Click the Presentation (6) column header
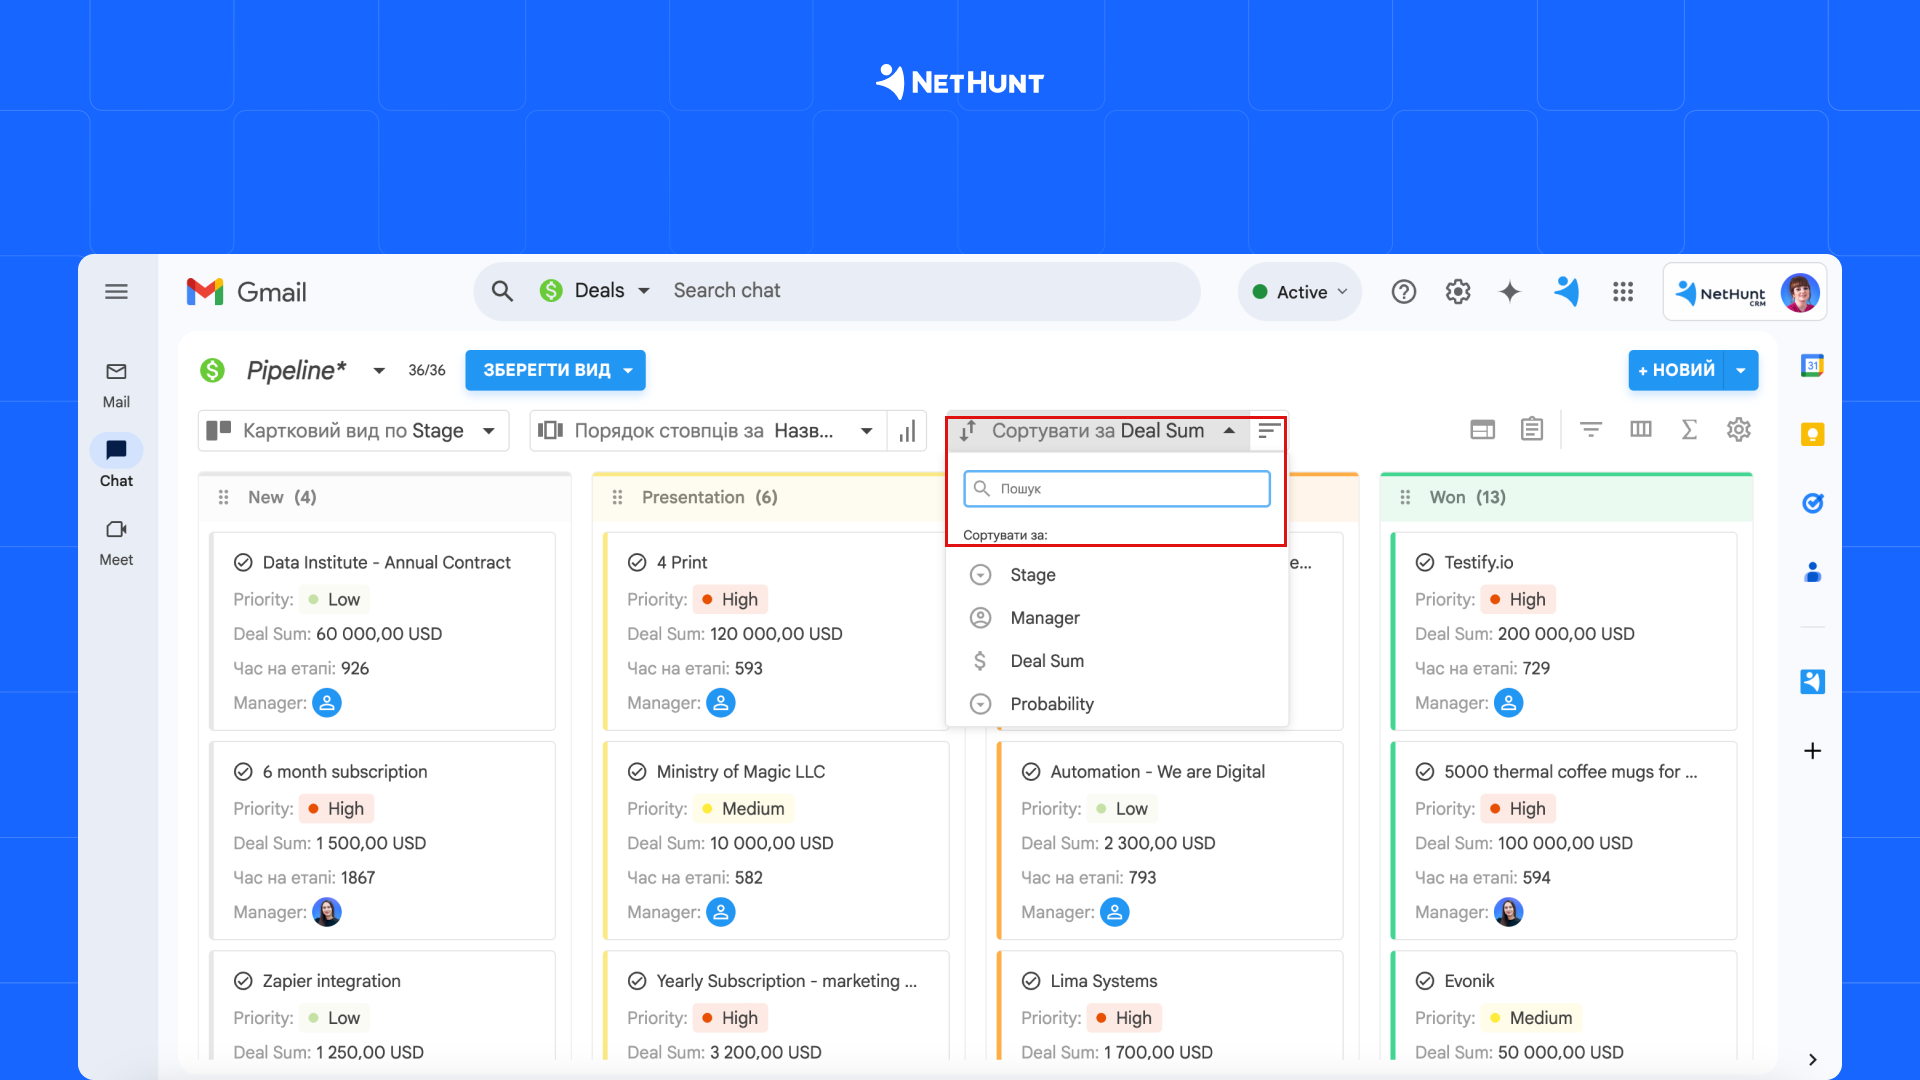The image size is (1920, 1080). pos(709,497)
